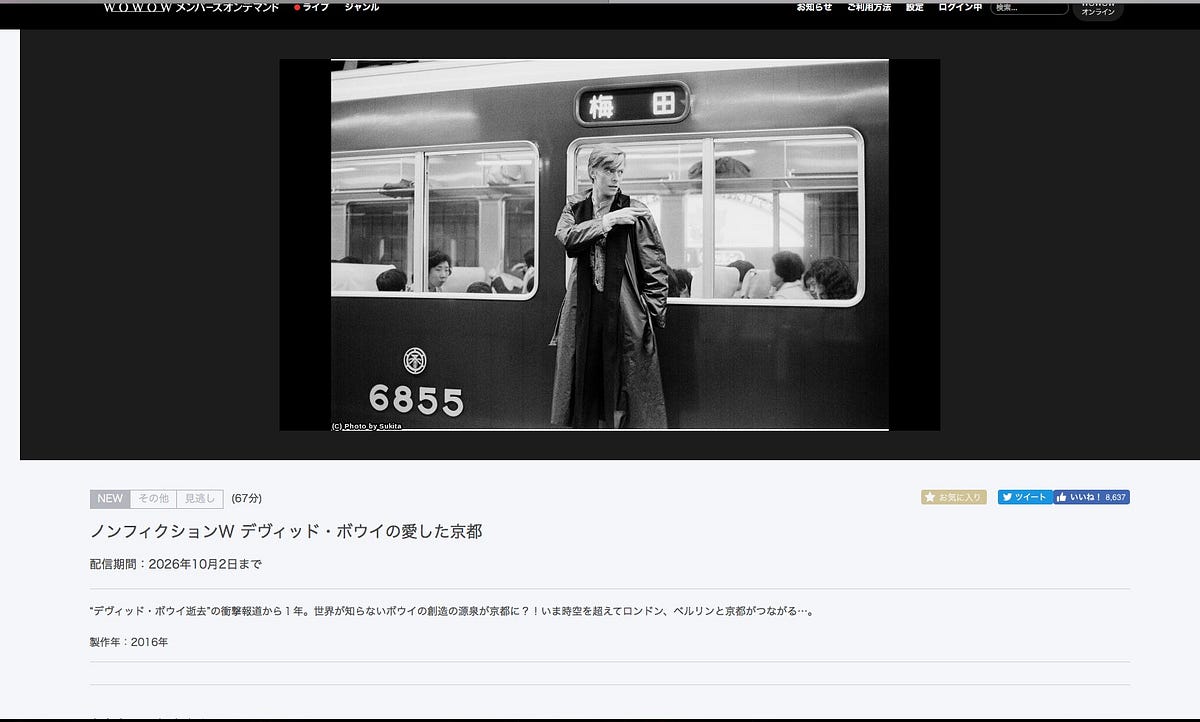Open the David Bowie train photo player
Image resolution: width=1200 pixels, height=722 pixels.
609,245
